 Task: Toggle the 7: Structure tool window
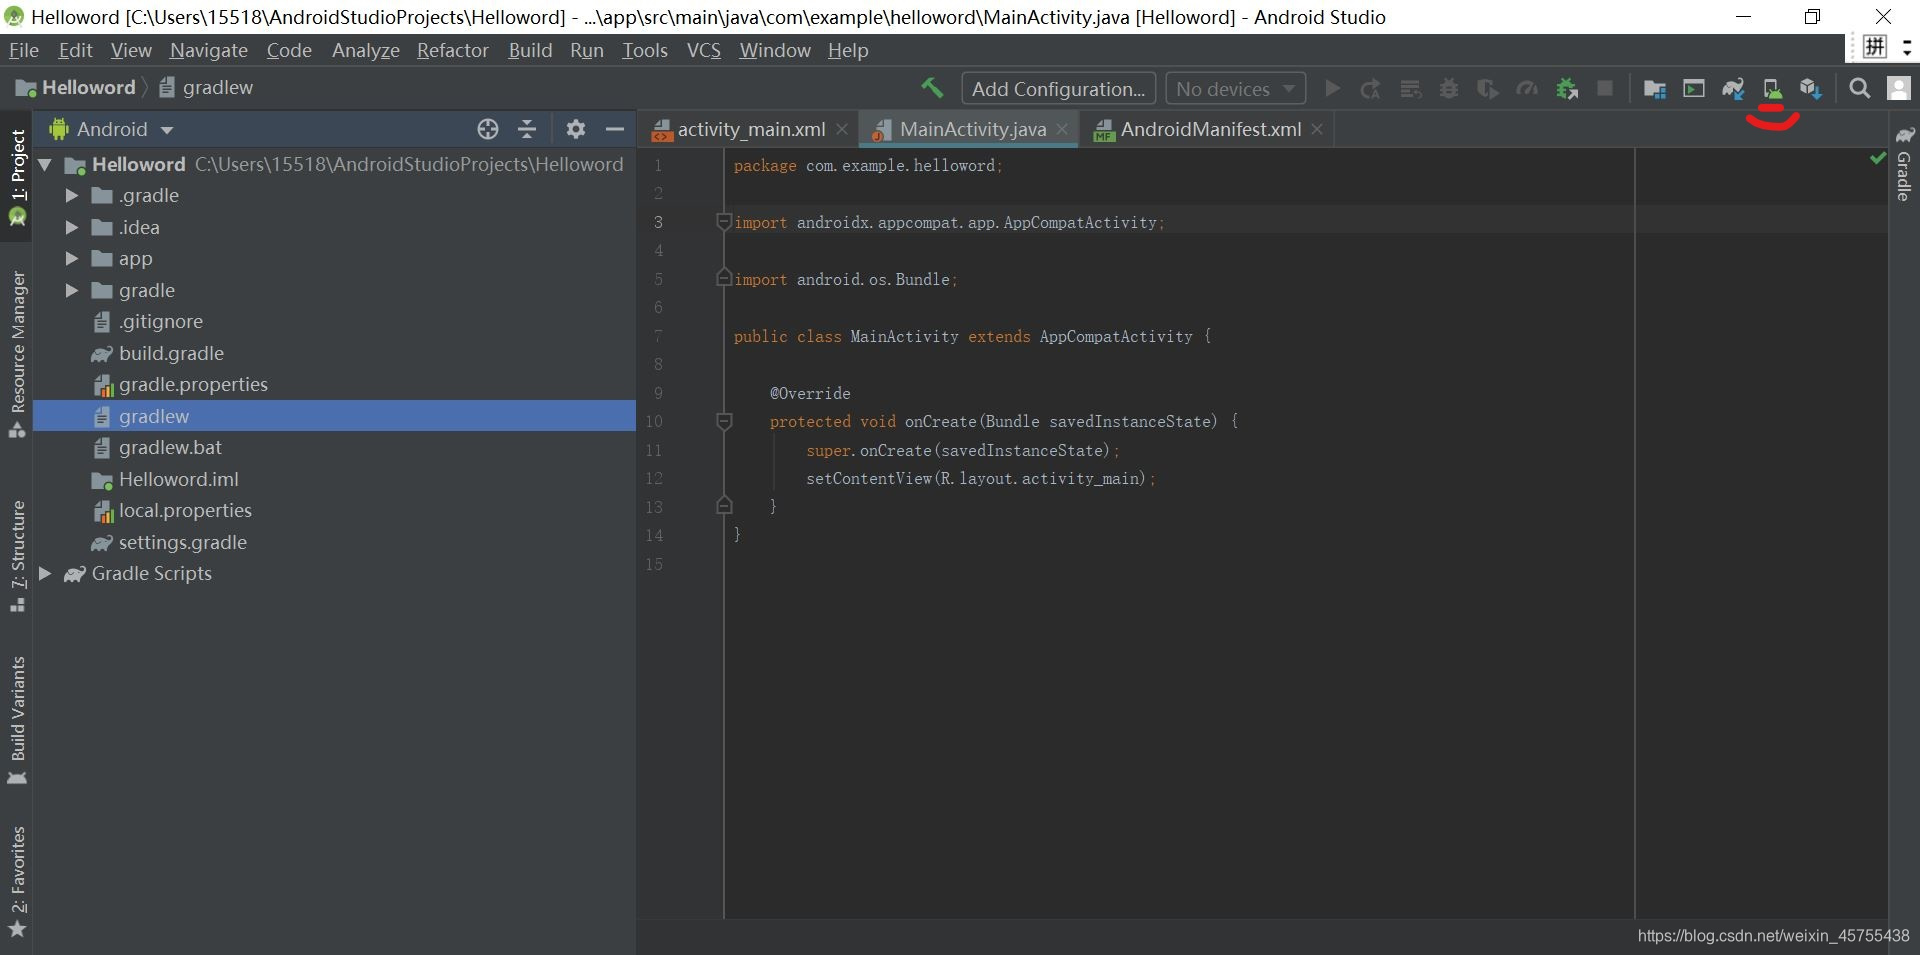pyautogui.click(x=17, y=556)
